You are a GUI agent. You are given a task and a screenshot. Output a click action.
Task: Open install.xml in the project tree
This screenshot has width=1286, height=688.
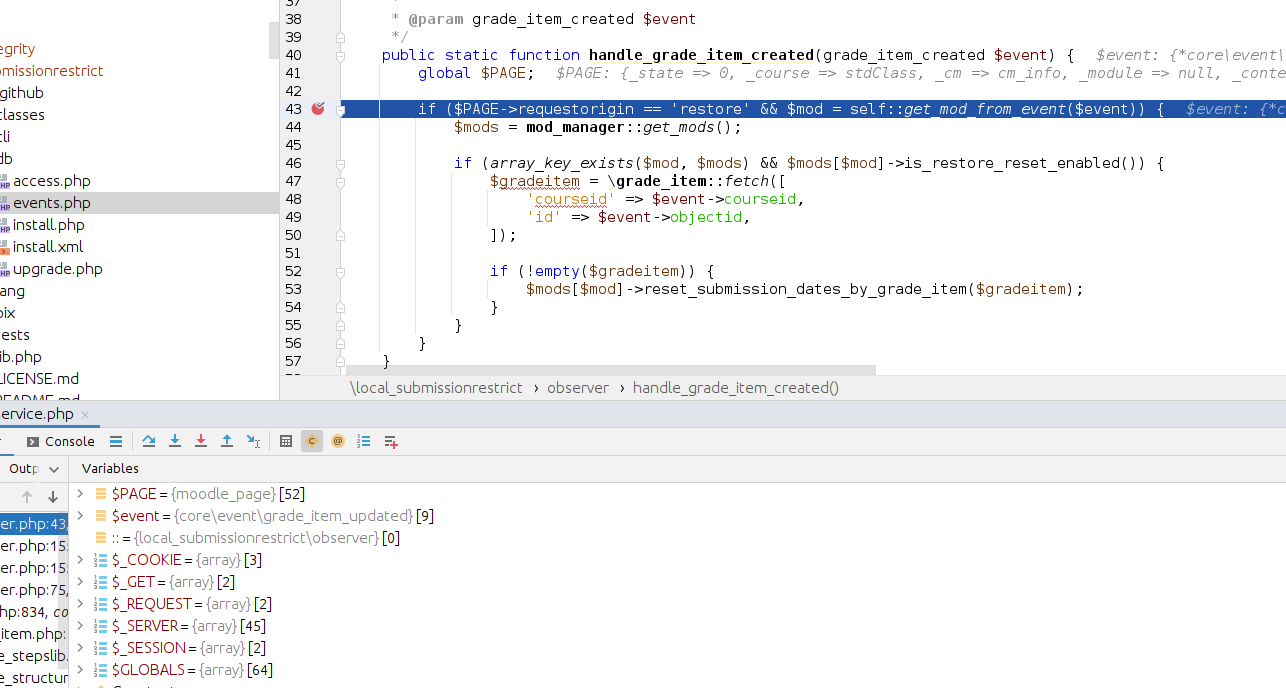click(48, 247)
